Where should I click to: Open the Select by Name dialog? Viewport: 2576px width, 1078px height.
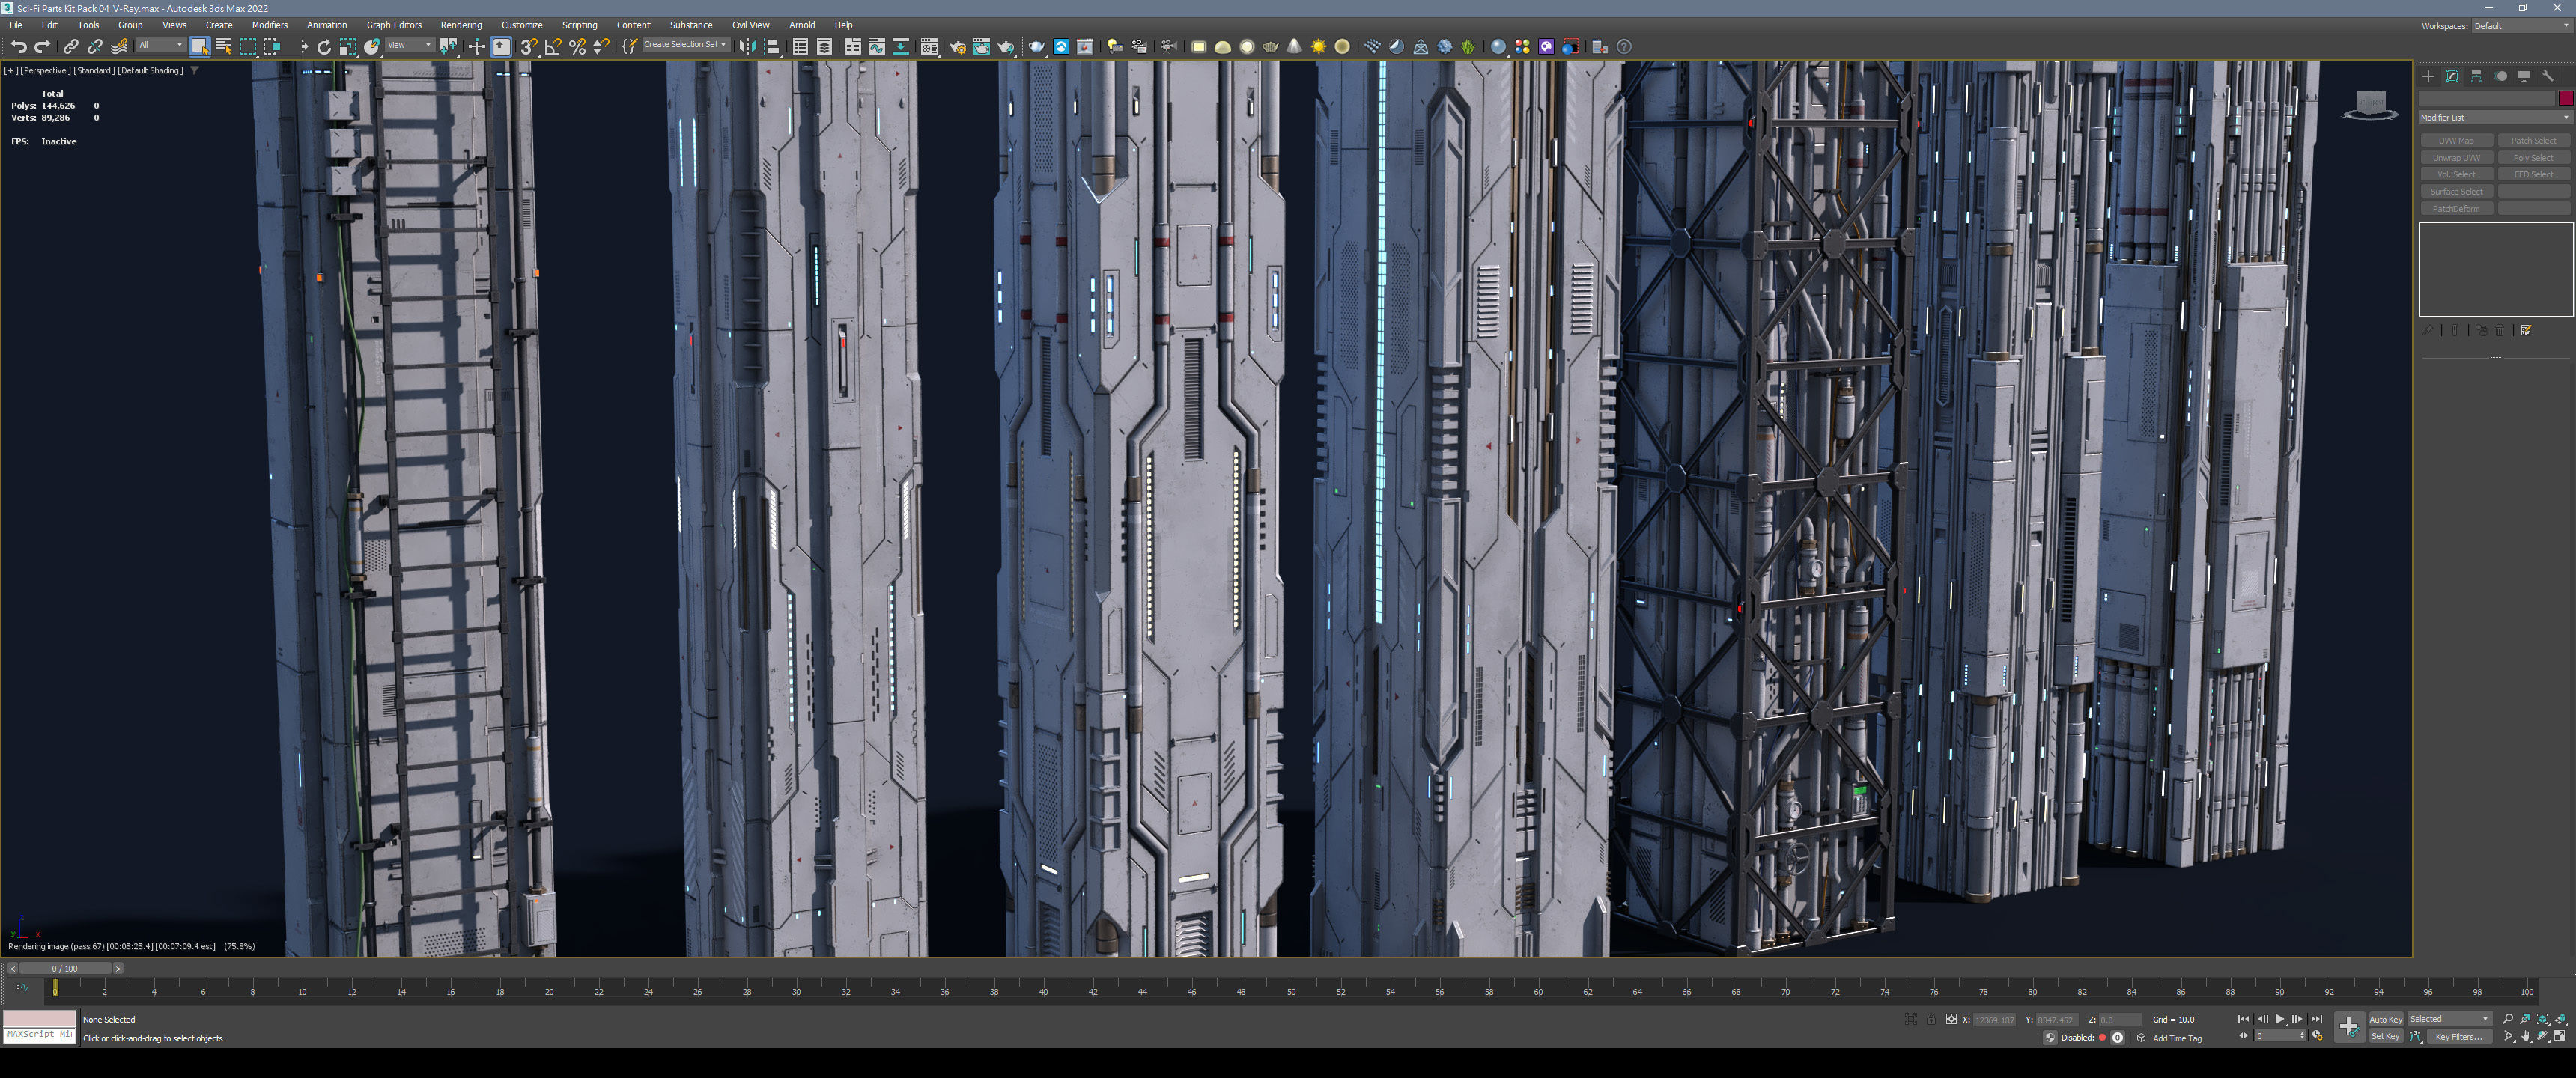point(223,46)
